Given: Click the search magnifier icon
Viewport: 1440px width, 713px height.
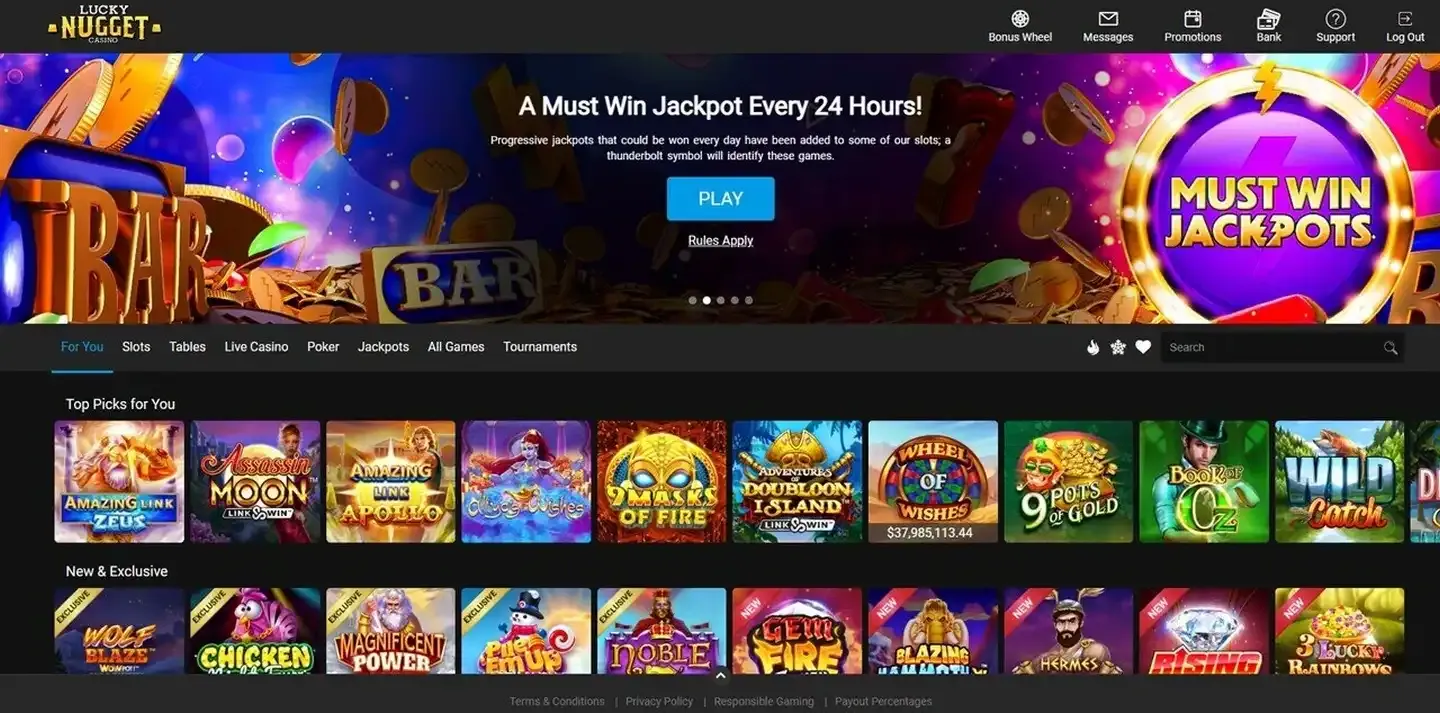Looking at the screenshot, I should point(1390,348).
